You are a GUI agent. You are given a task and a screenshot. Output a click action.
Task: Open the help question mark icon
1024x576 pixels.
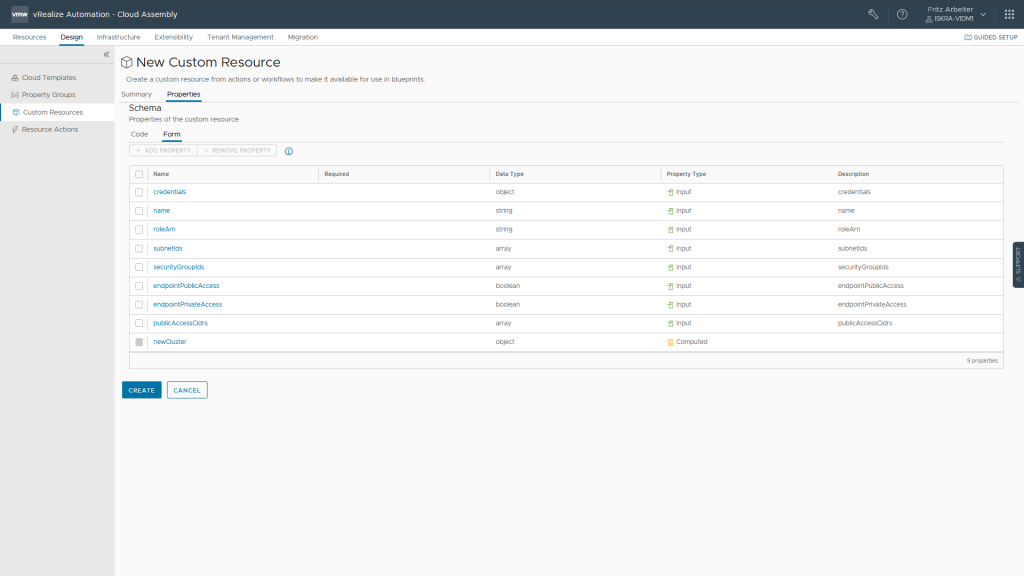pos(902,14)
